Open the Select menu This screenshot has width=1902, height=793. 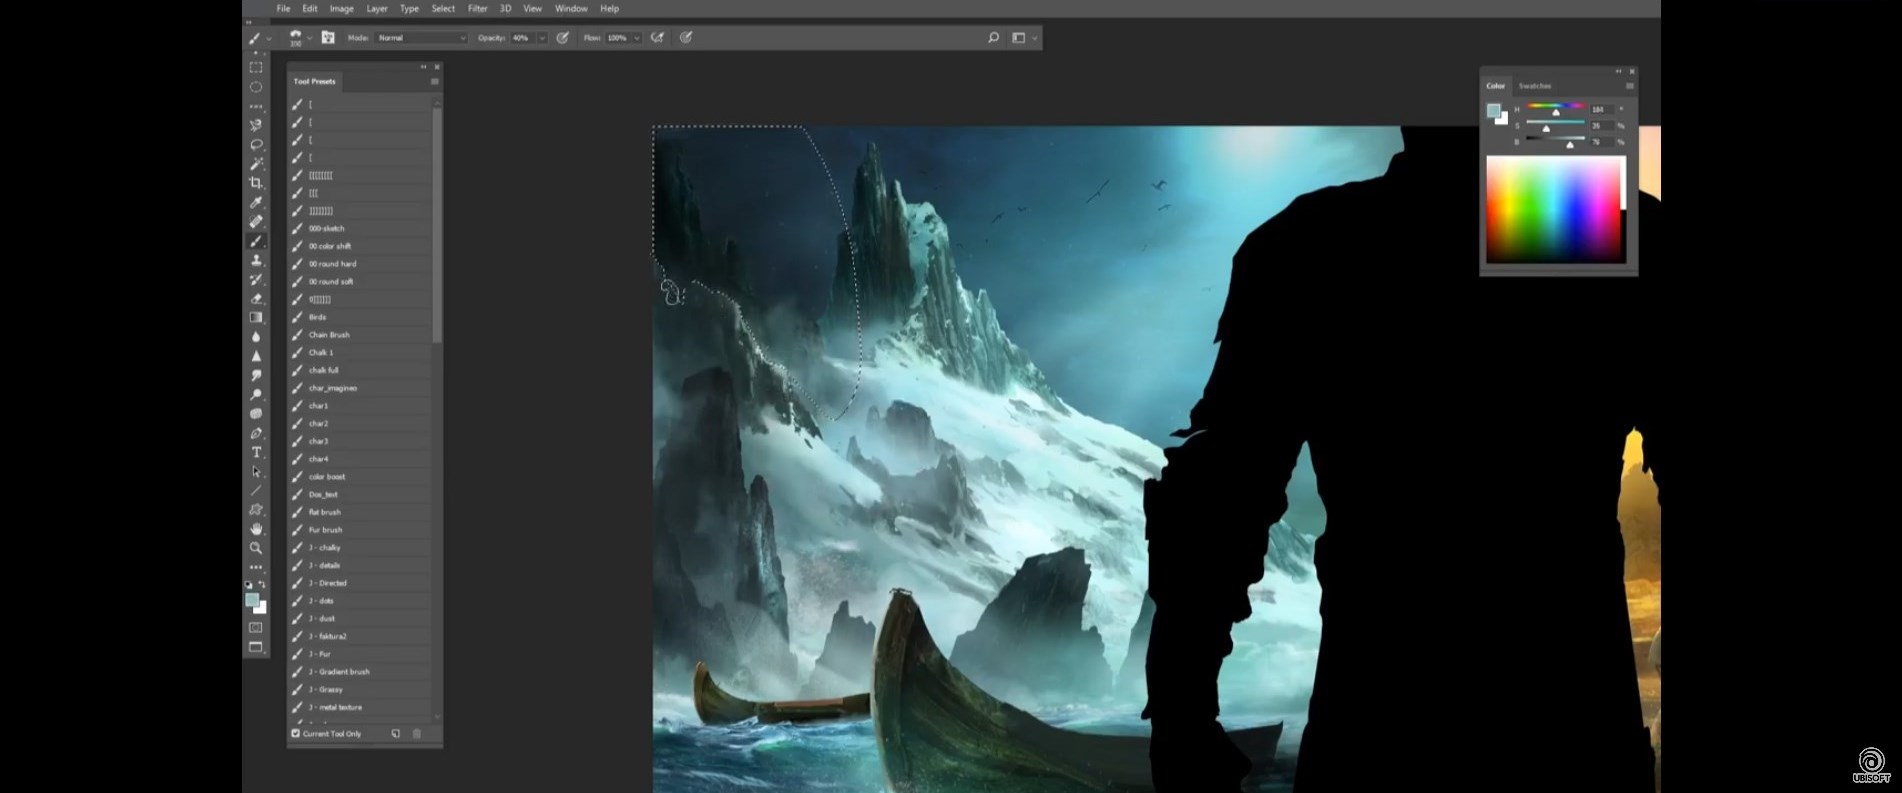pyautogui.click(x=443, y=8)
